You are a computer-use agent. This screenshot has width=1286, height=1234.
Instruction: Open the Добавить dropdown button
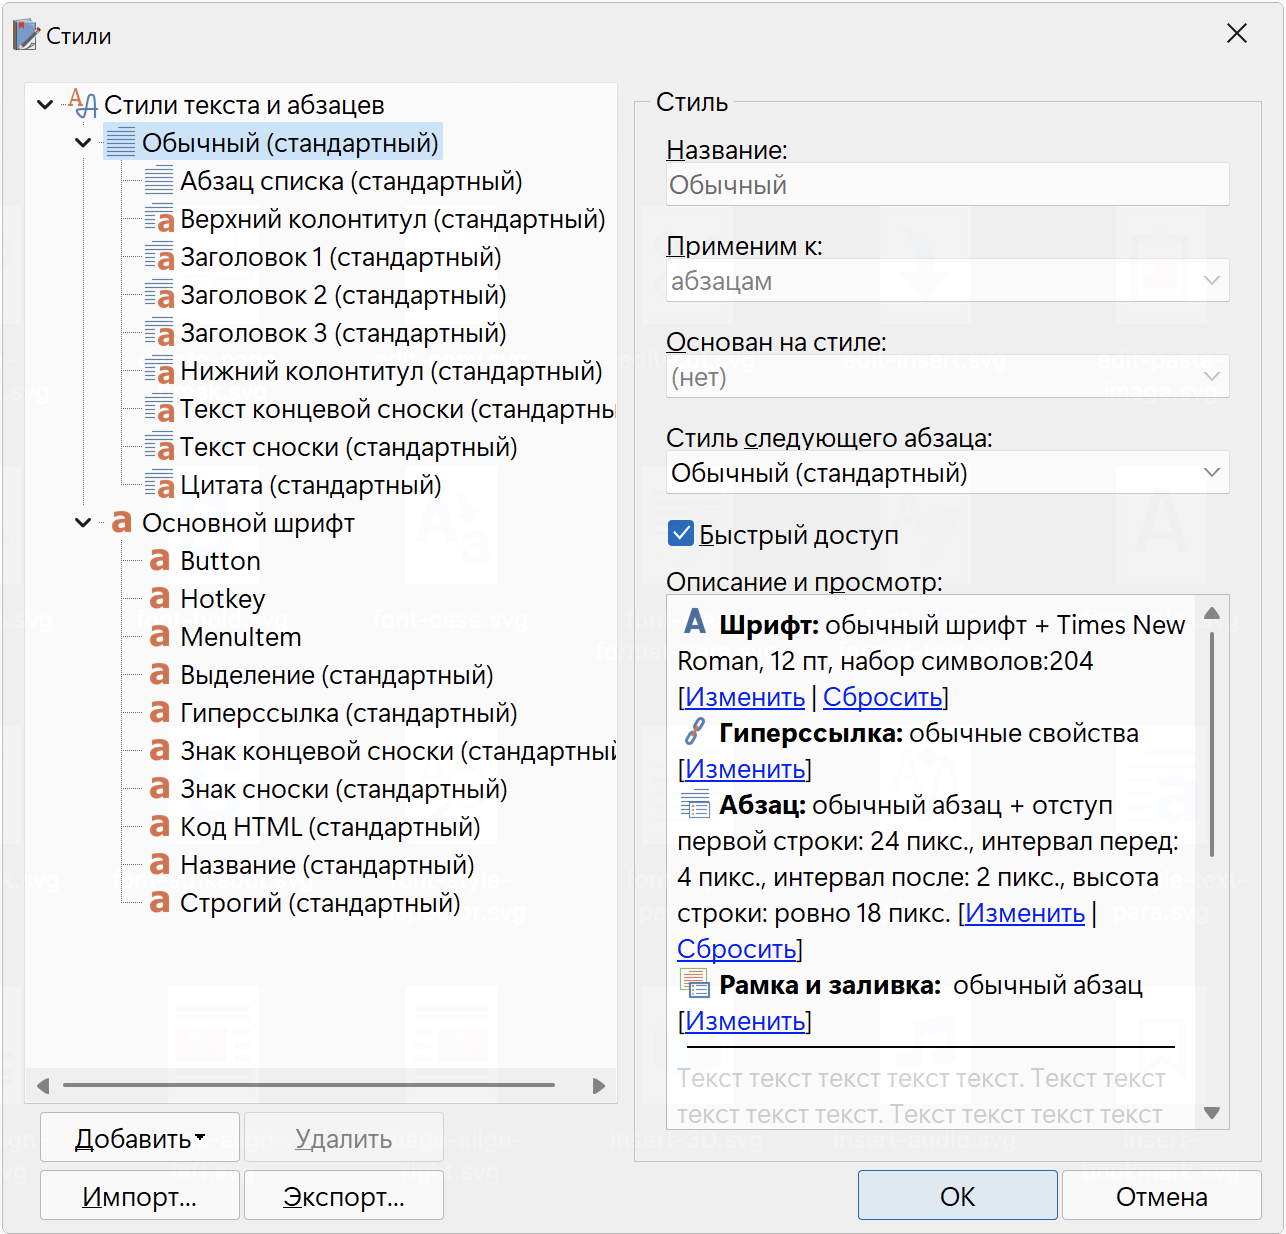coord(140,1138)
